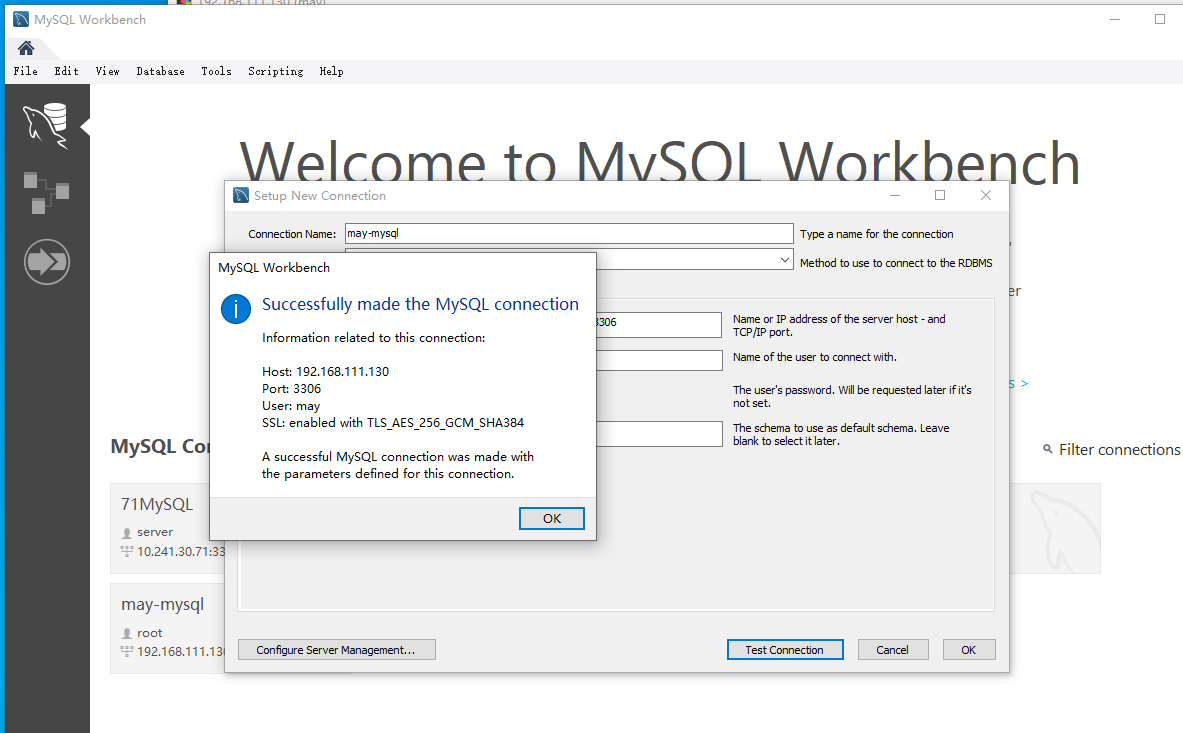Screen dimensions: 1183x733
Task: Click the user icon beside server
Action: 127,532
